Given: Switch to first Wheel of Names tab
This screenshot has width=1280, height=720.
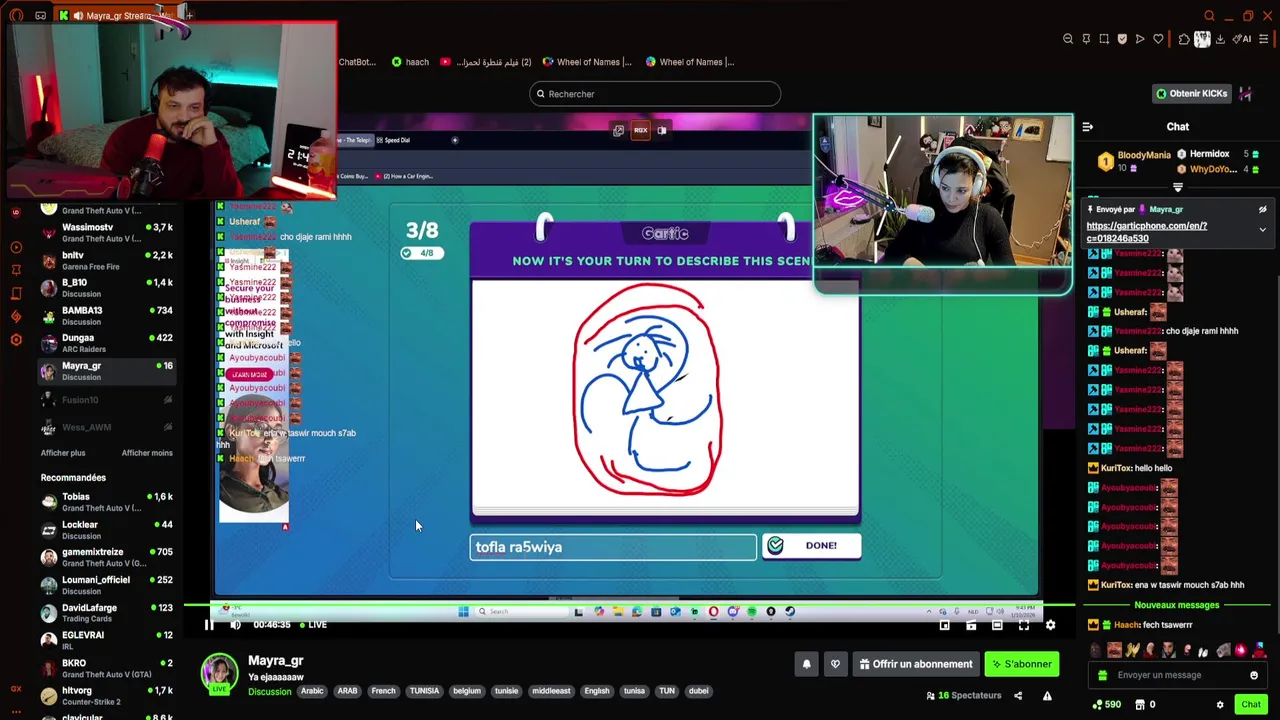Looking at the screenshot, I should point(586,62).
